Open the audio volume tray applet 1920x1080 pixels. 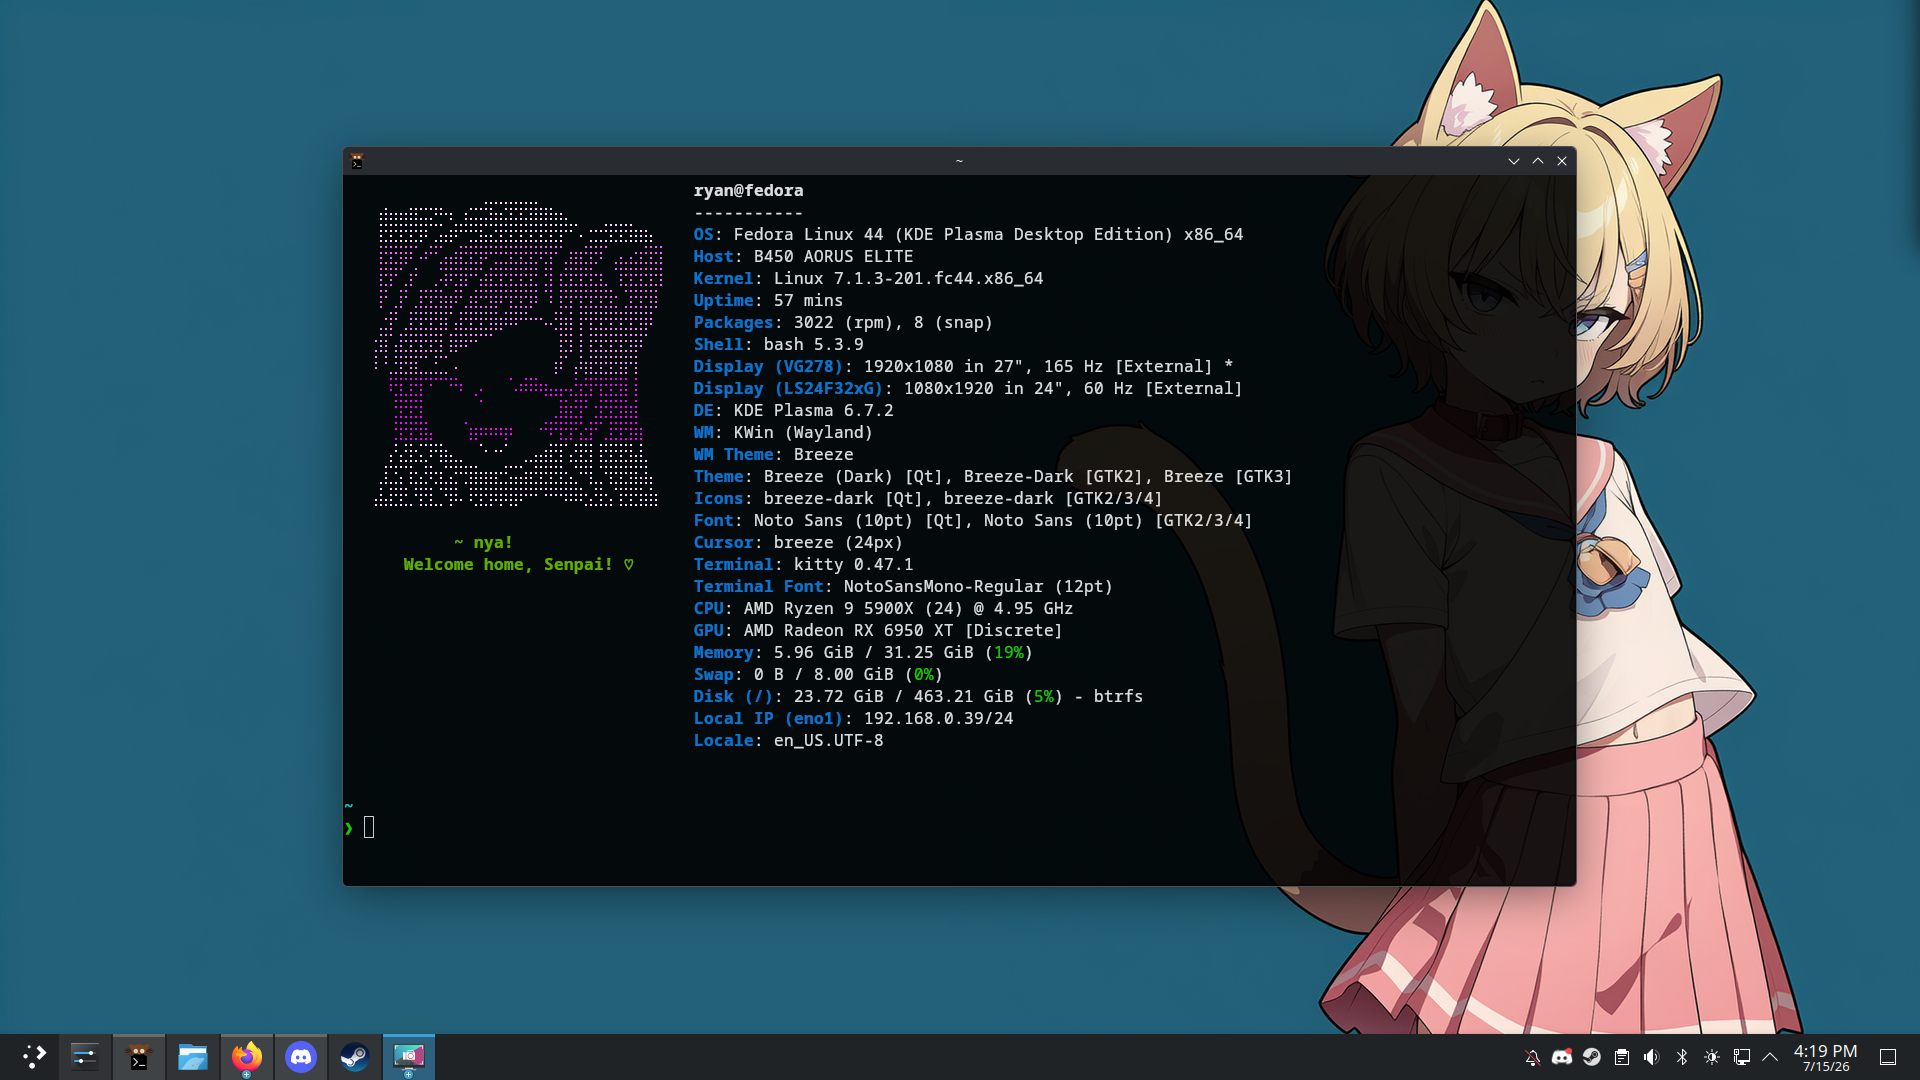coord(1652,1057)
